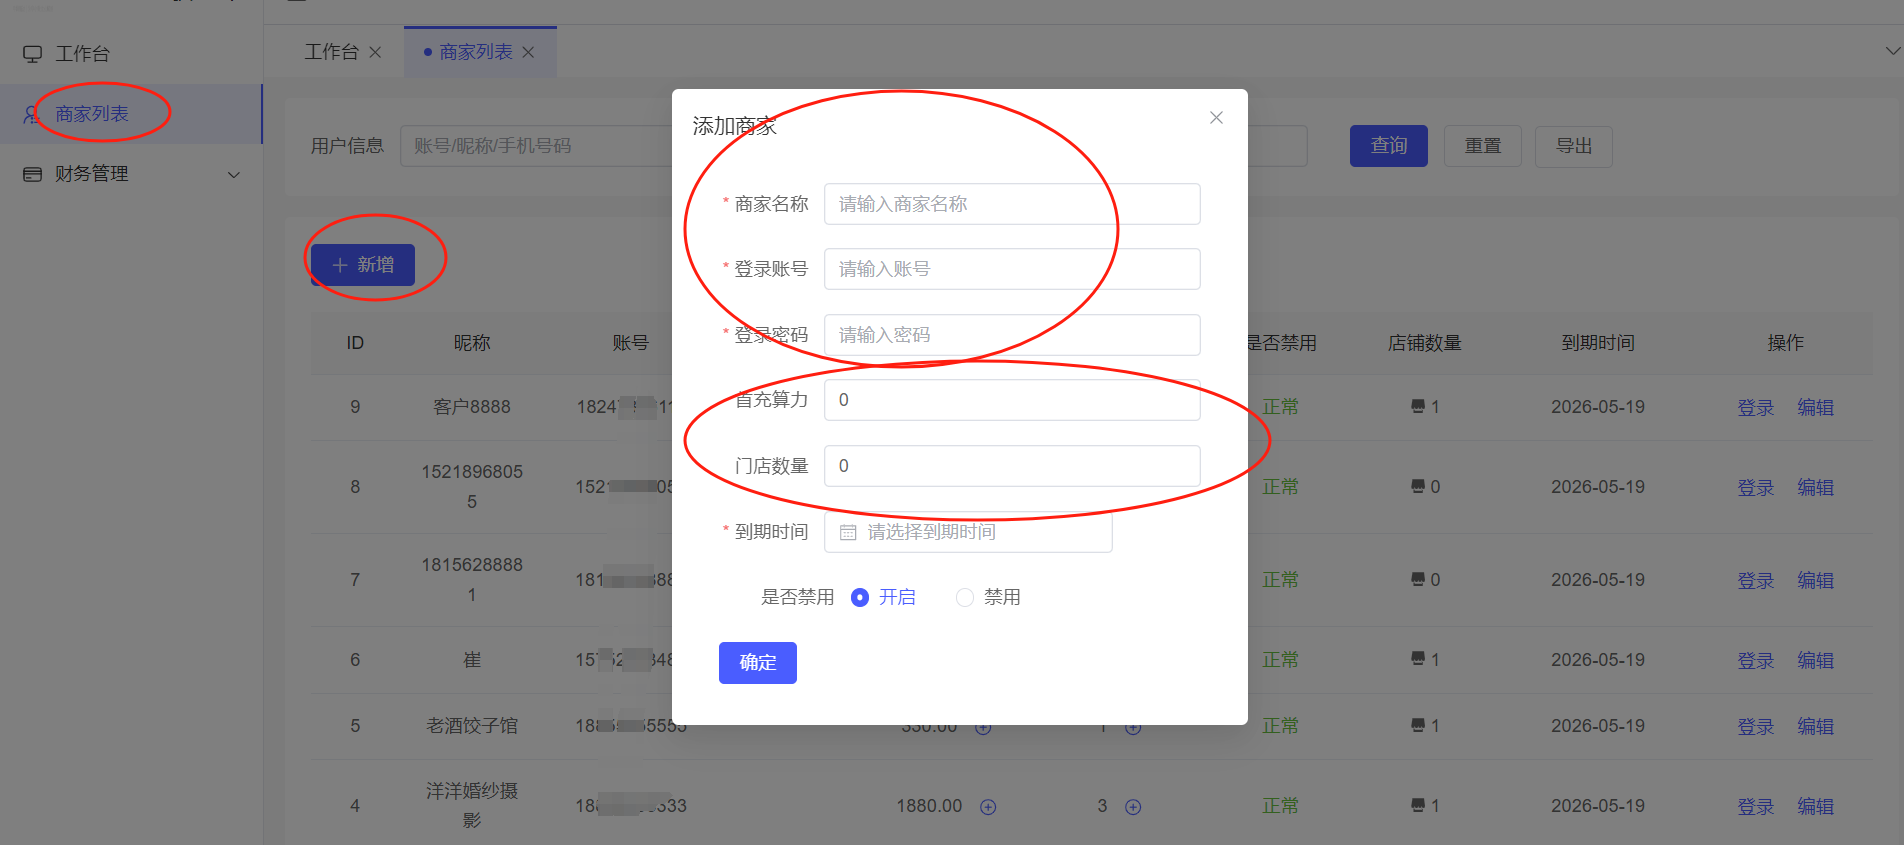Select the 开启 radio button

pos(860,598)
